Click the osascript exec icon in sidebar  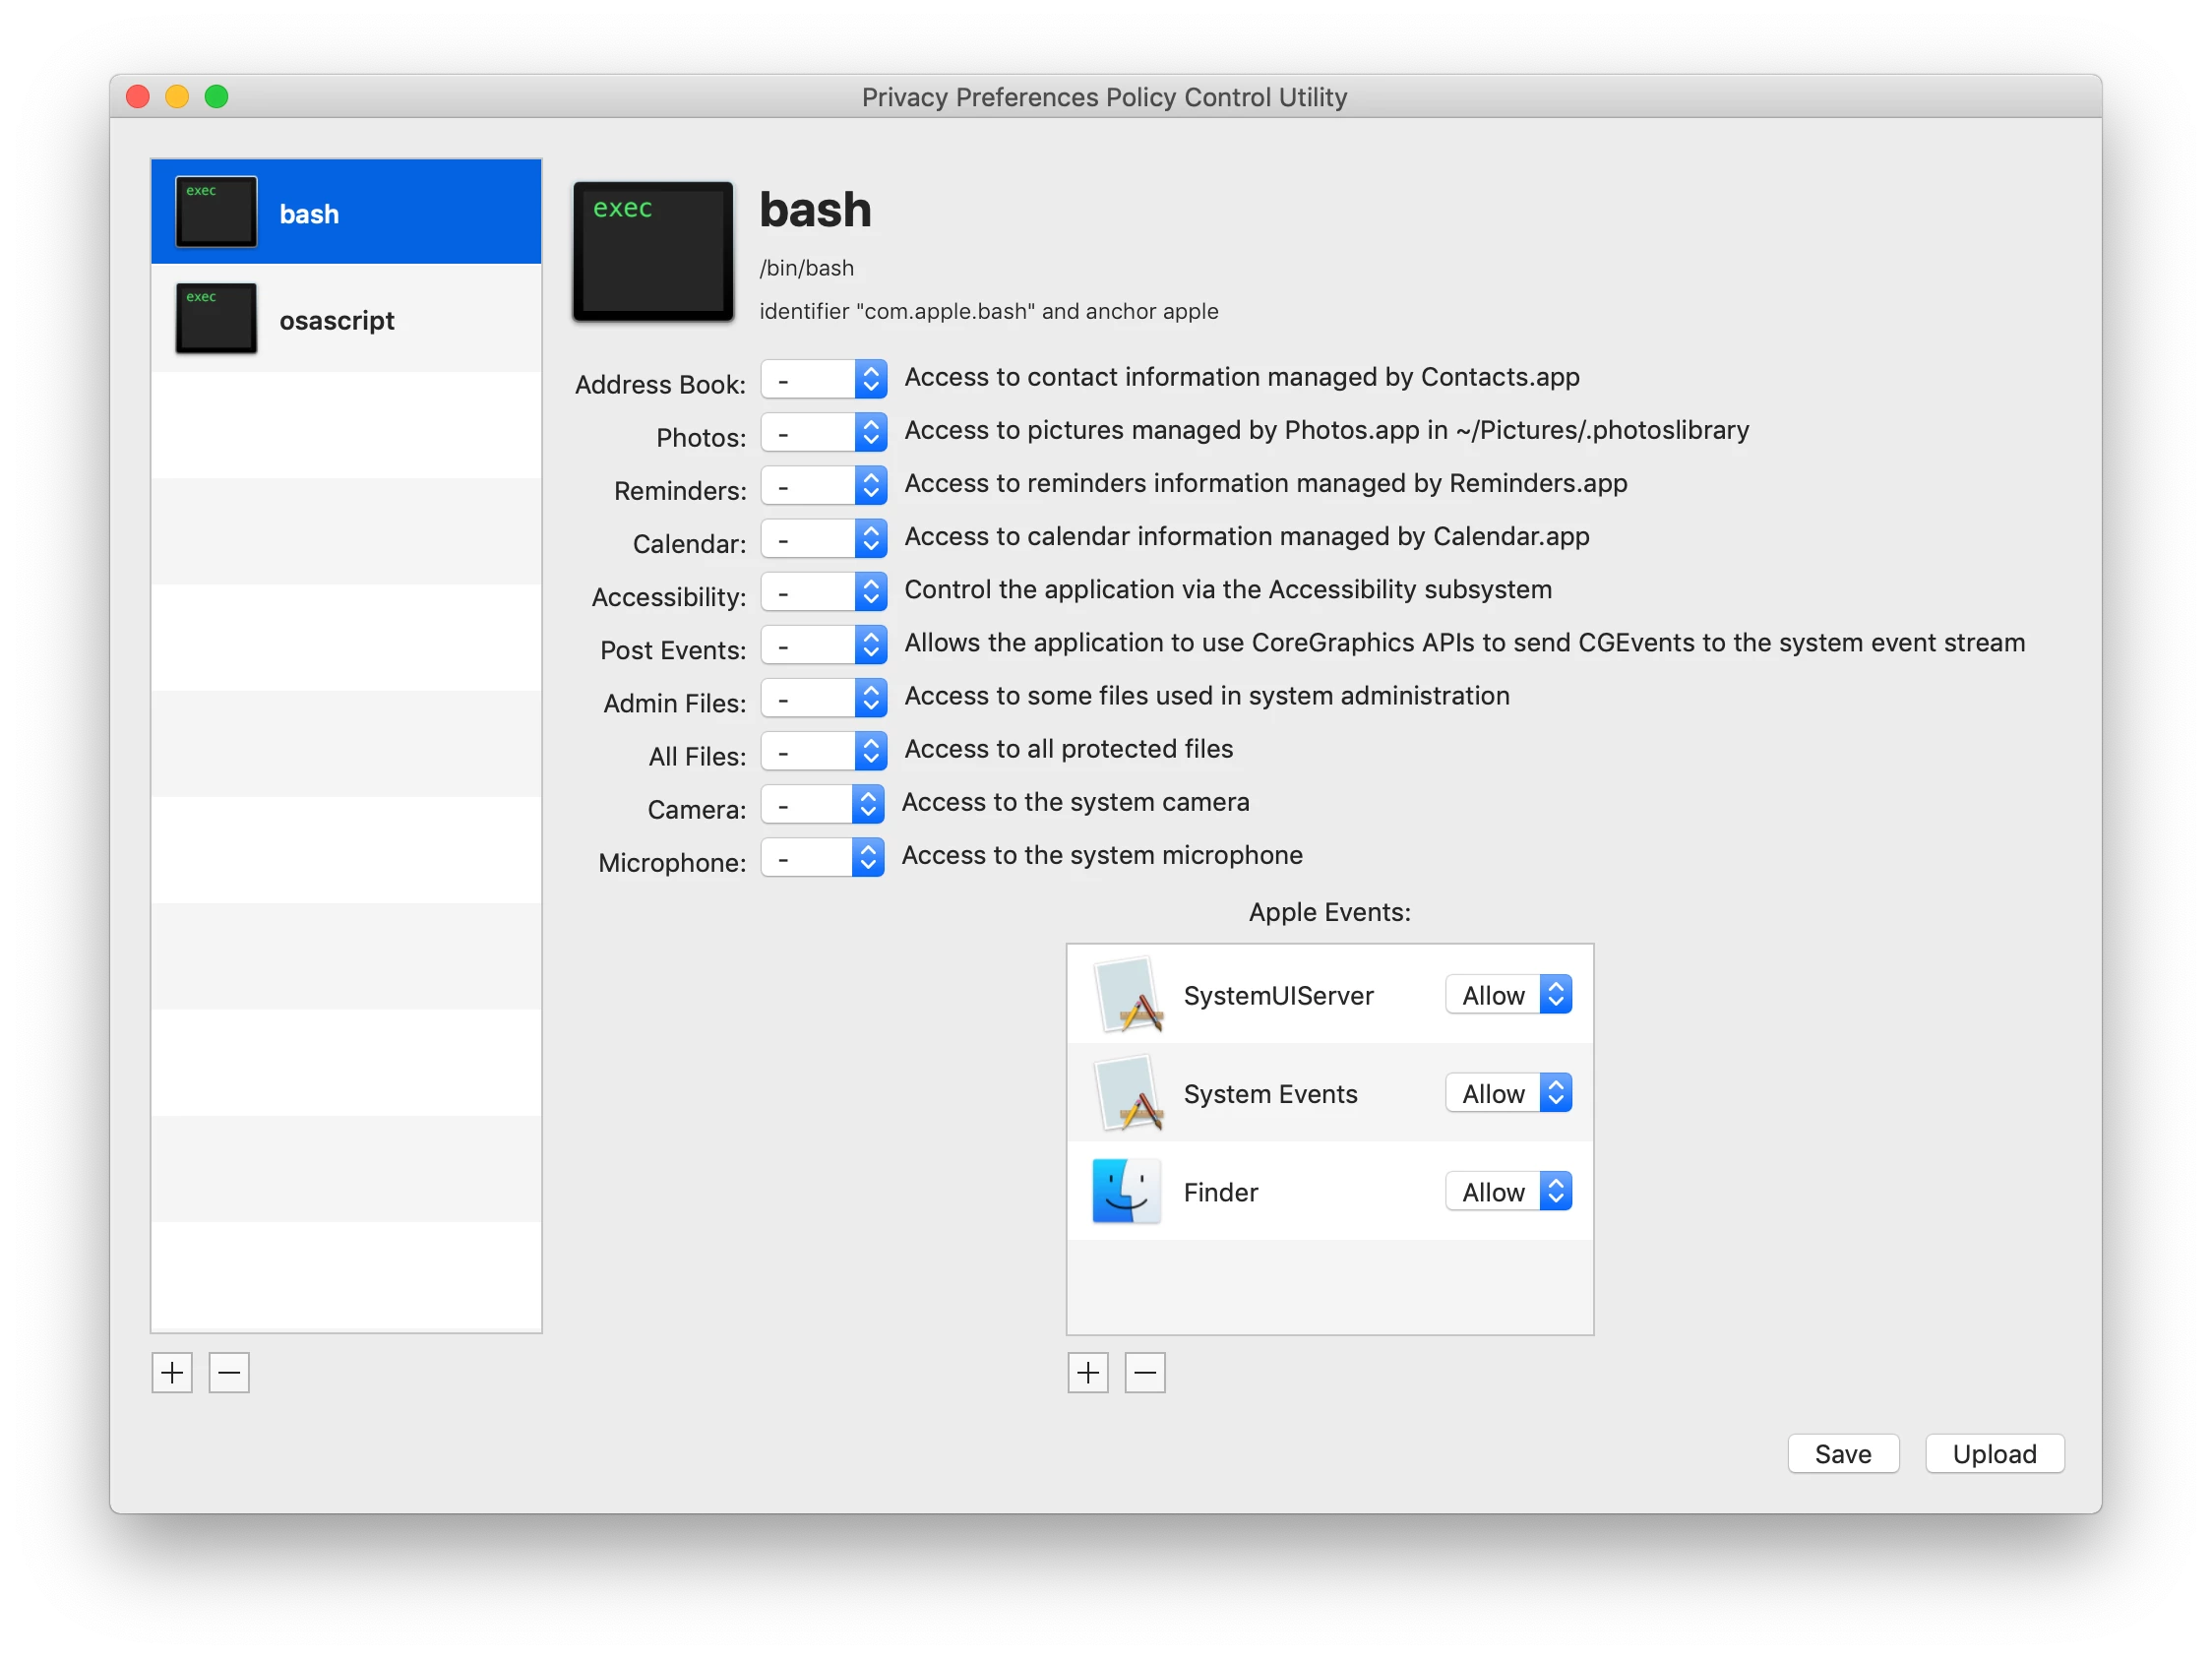(x=216, y=319)
